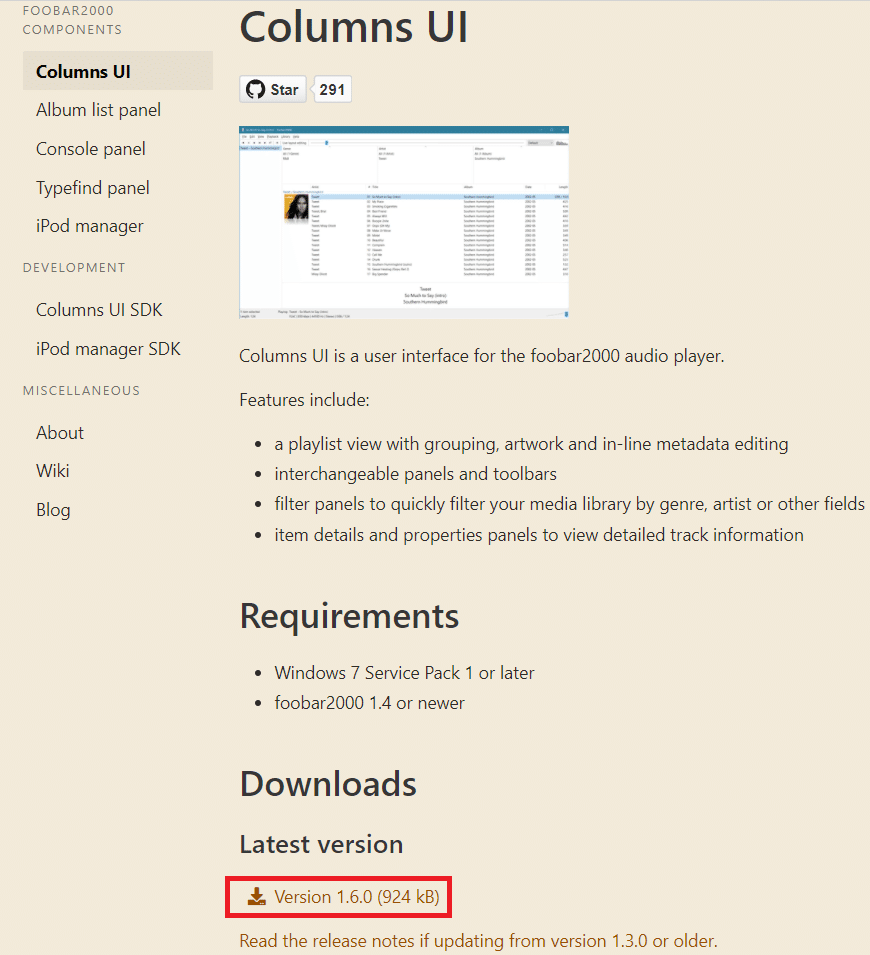
Task: Open the Wiki link
Action: click(x=53, y=471)
